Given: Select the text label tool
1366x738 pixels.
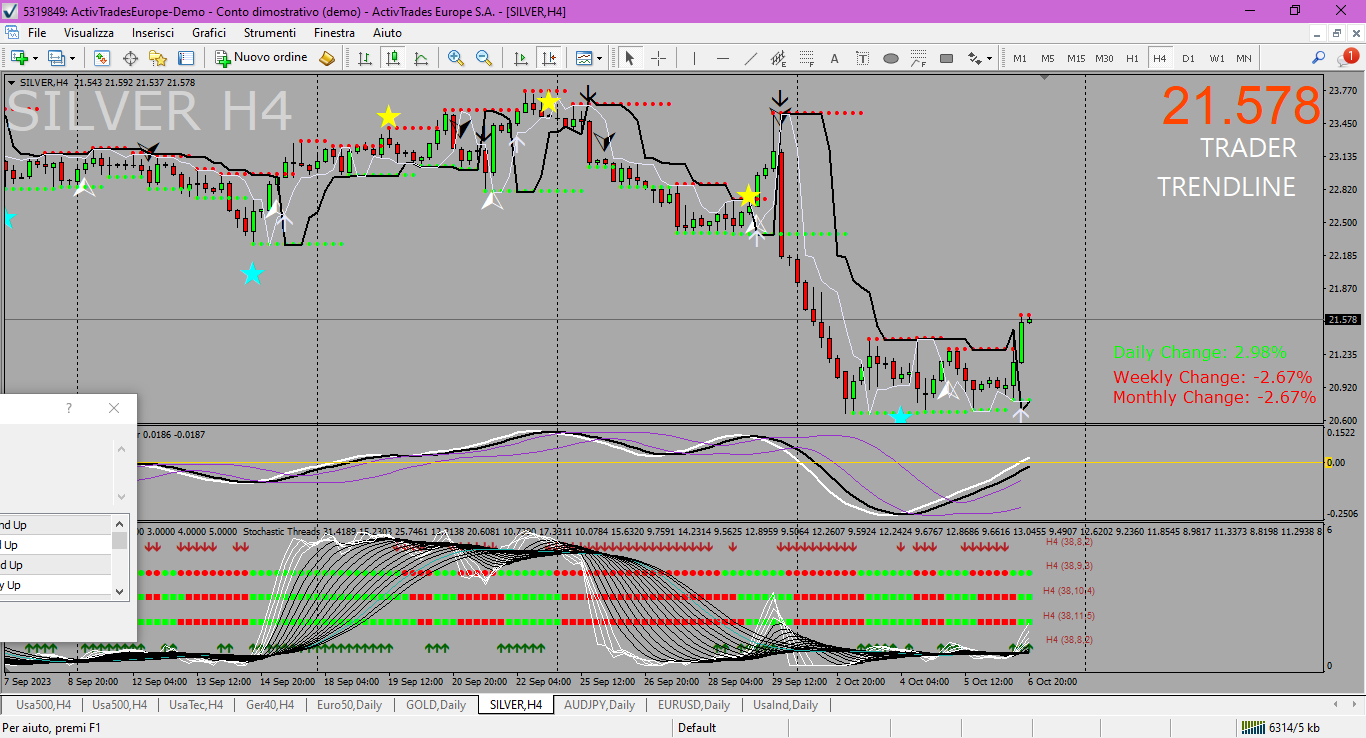Looking at the screenshot, I should pos(862,58).
